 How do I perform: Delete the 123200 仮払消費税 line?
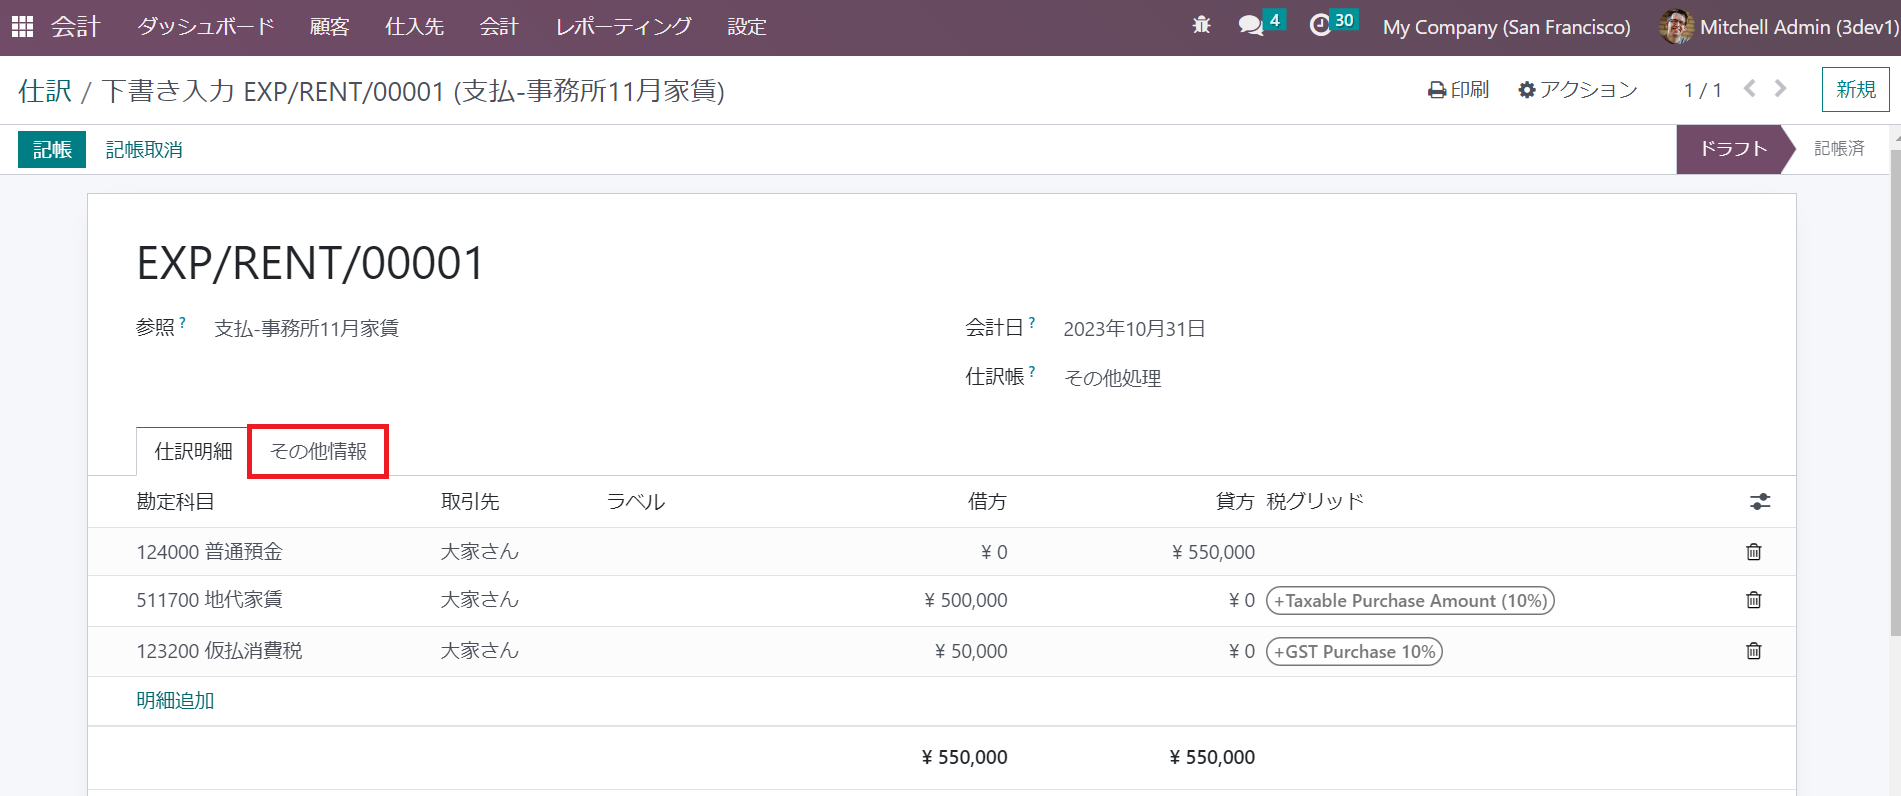coord(1753,651)
